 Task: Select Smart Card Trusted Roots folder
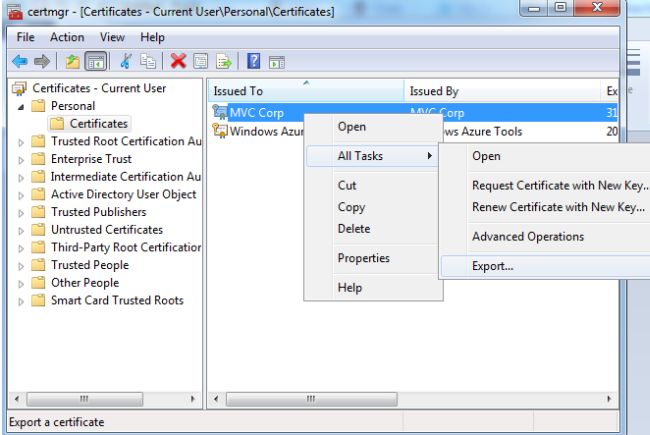pos(117,300)
